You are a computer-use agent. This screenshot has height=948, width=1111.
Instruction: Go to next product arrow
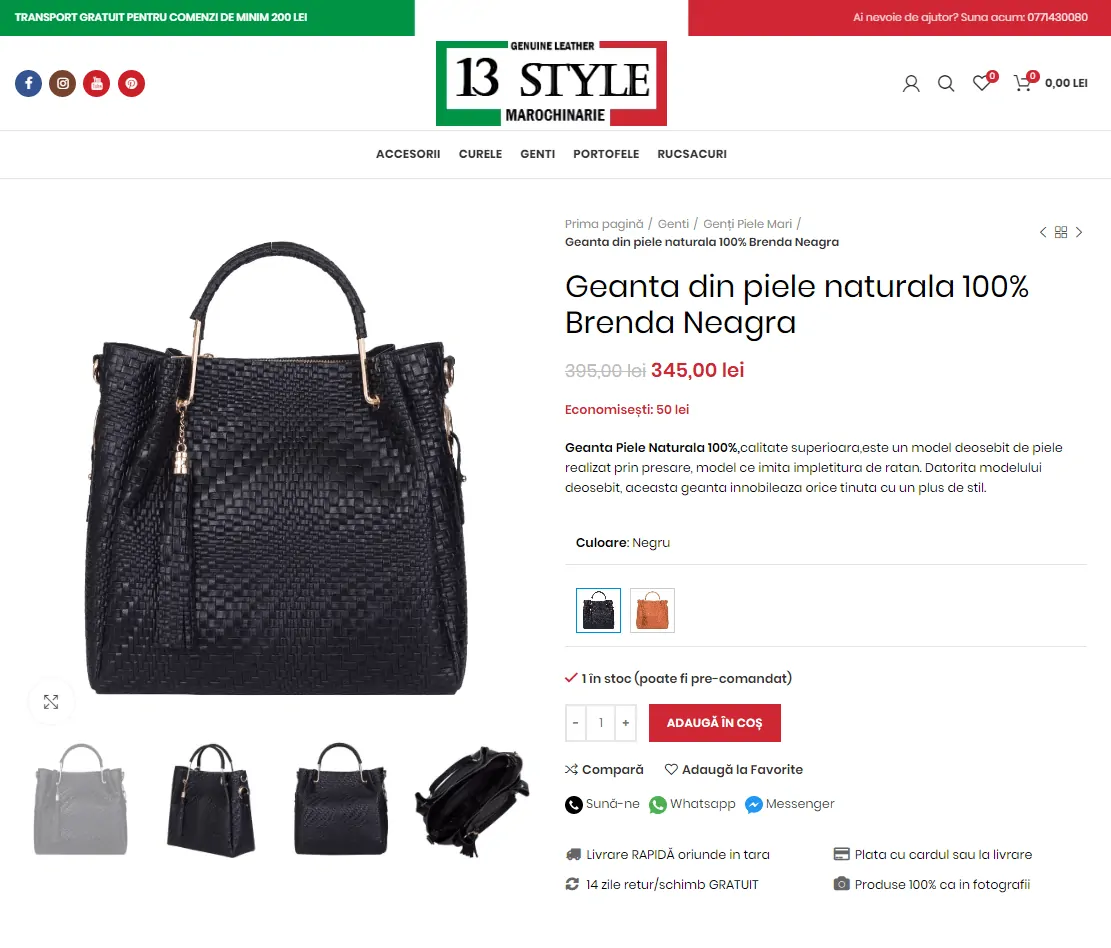click(1079, 232)
